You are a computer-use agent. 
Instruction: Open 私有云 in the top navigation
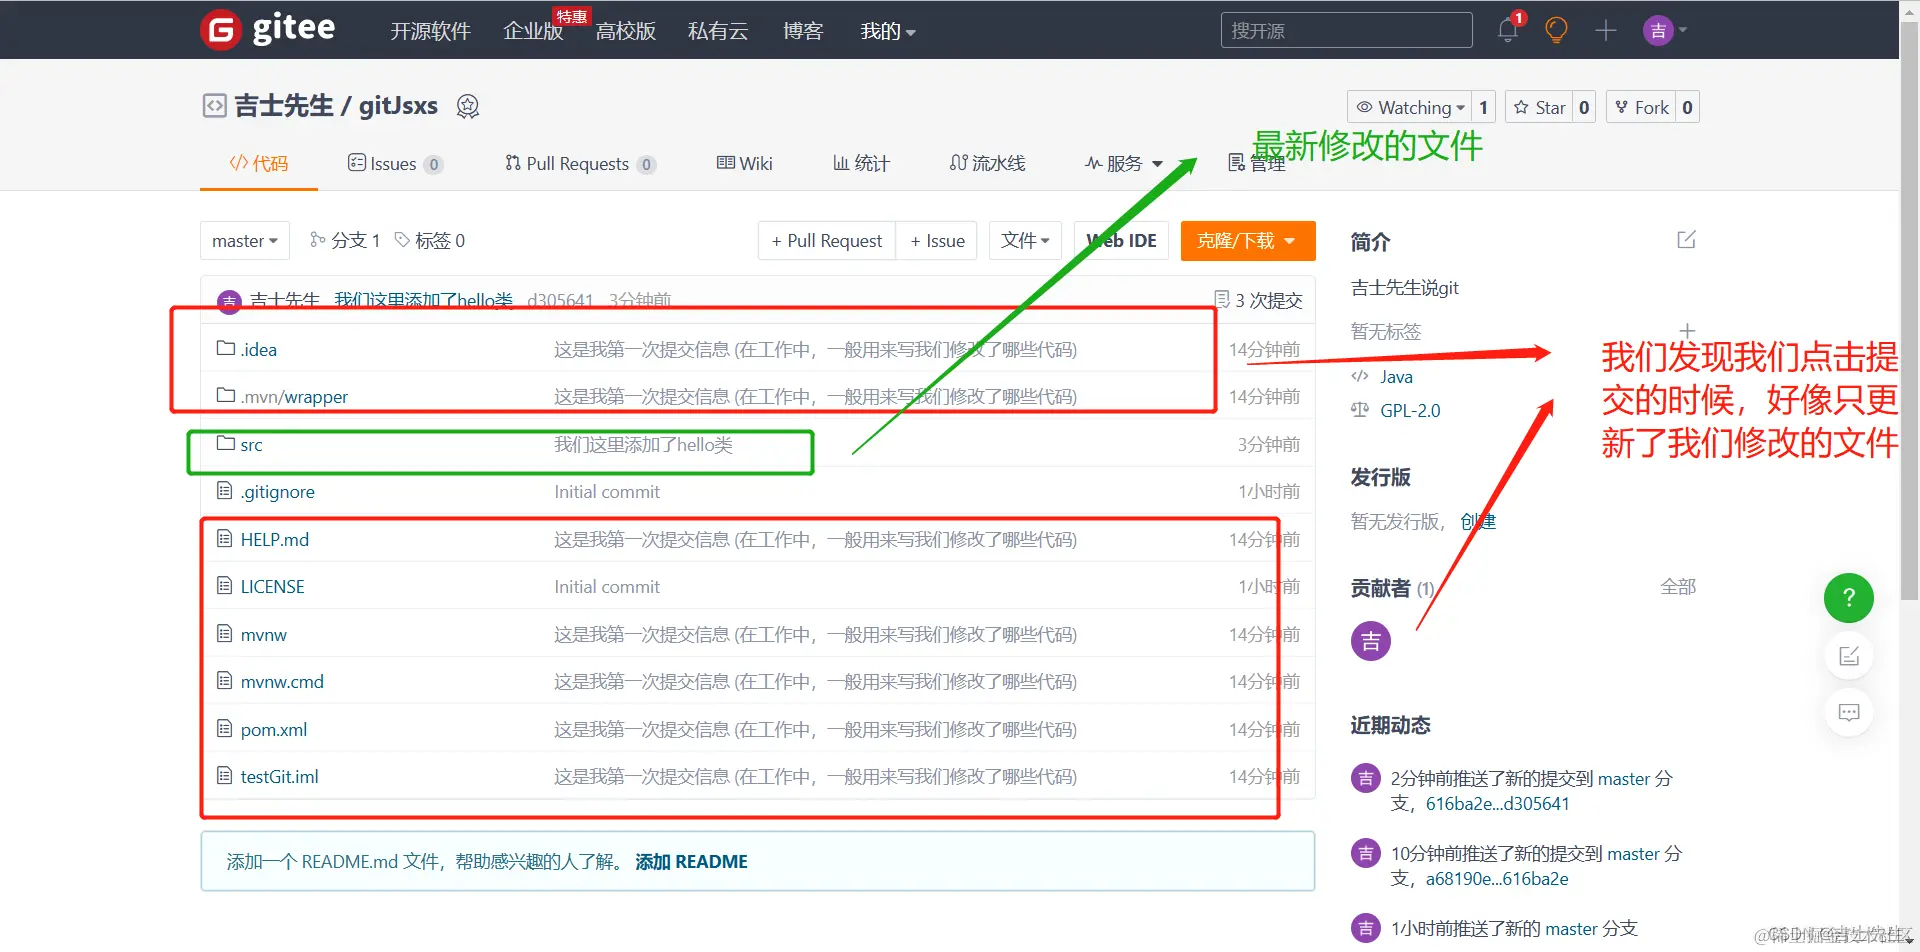(x=718, y=31)
